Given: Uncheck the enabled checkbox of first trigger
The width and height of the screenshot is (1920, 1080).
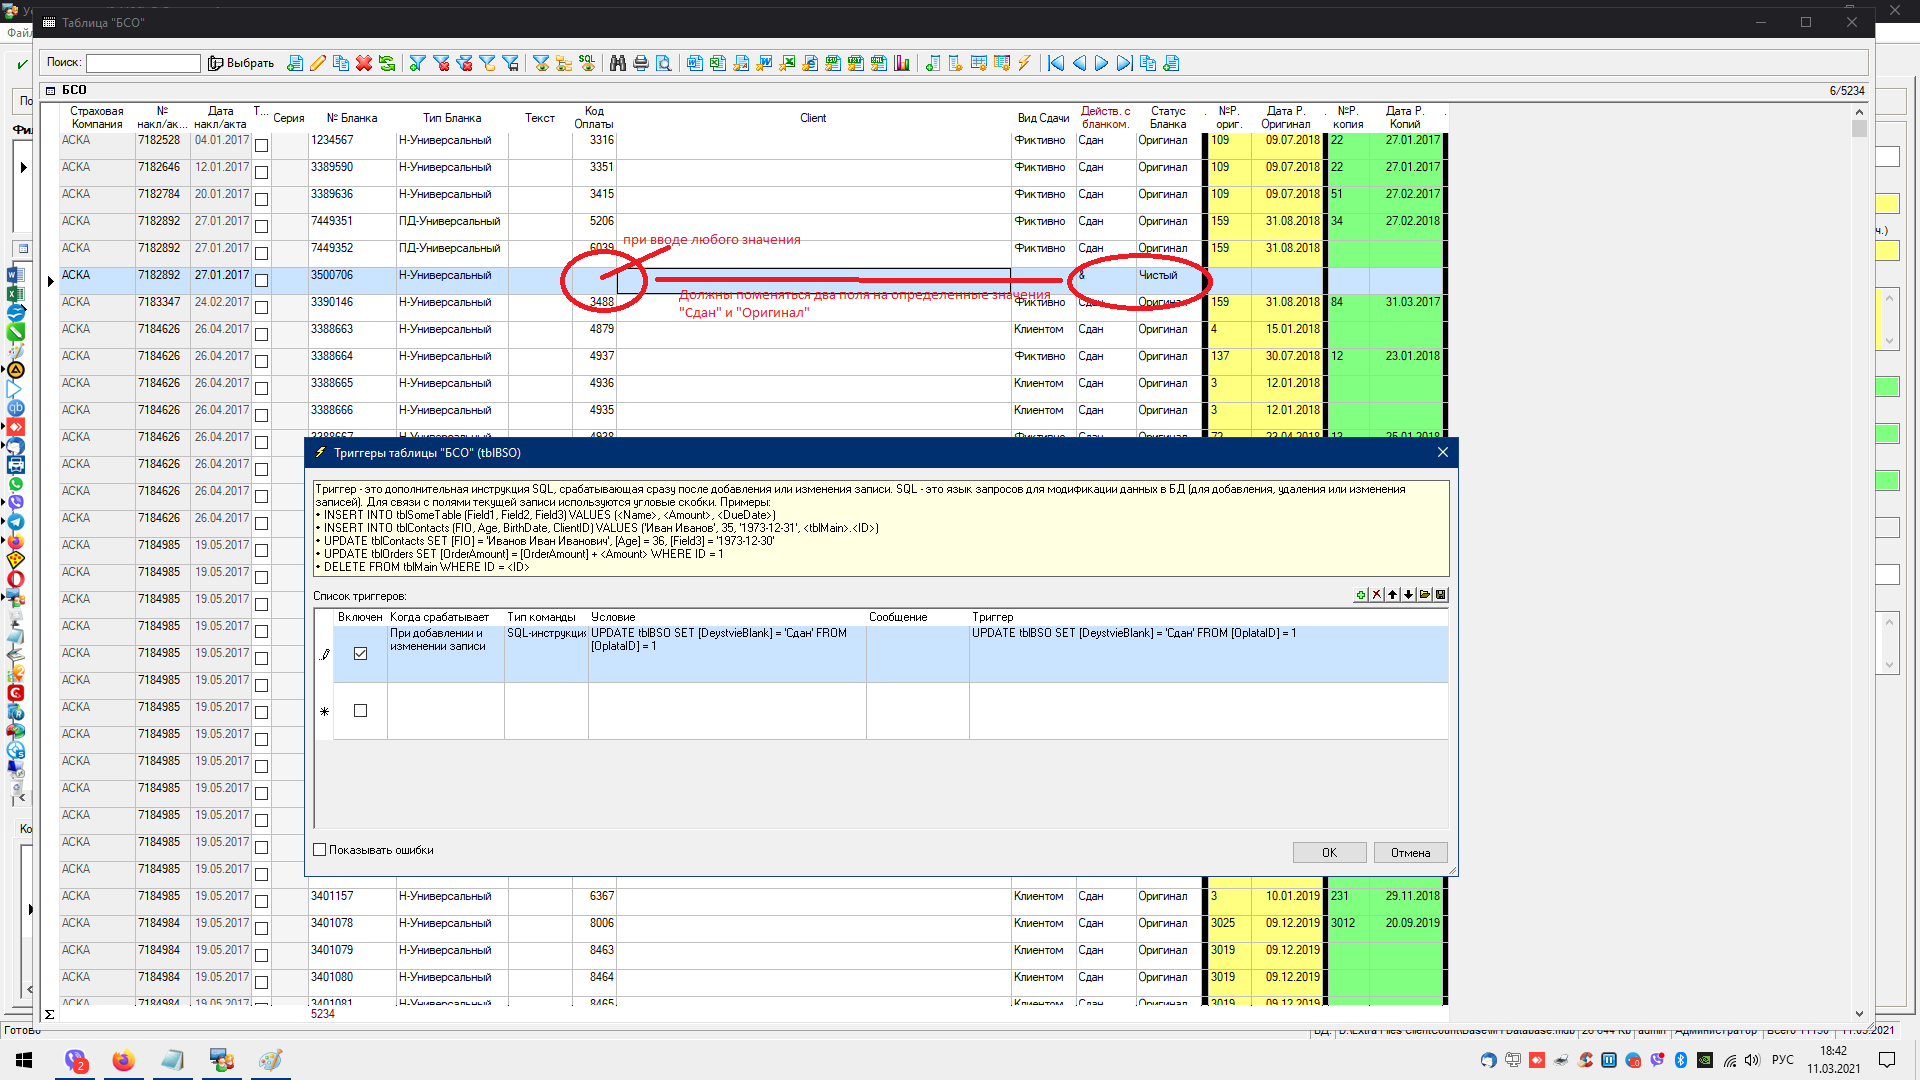Looking at the screenshot, I should (x=360, y=653).
